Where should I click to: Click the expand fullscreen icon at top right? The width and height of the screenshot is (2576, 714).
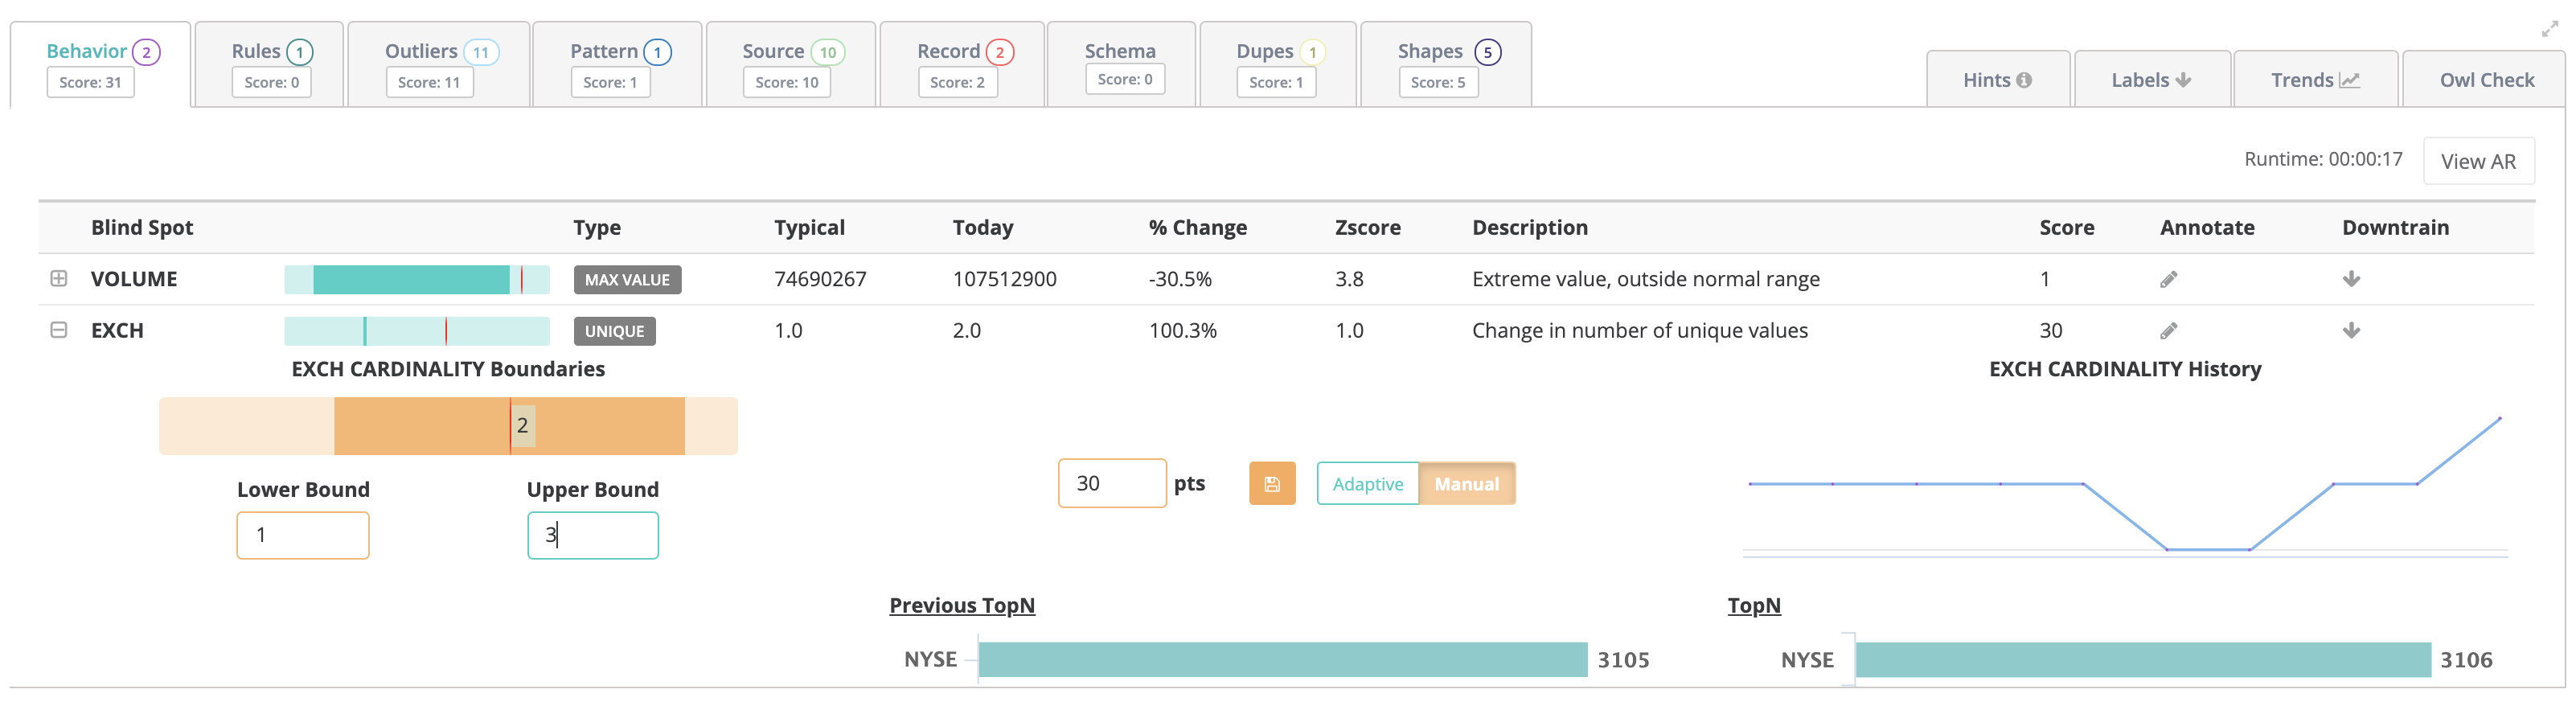coord(2549,29)
